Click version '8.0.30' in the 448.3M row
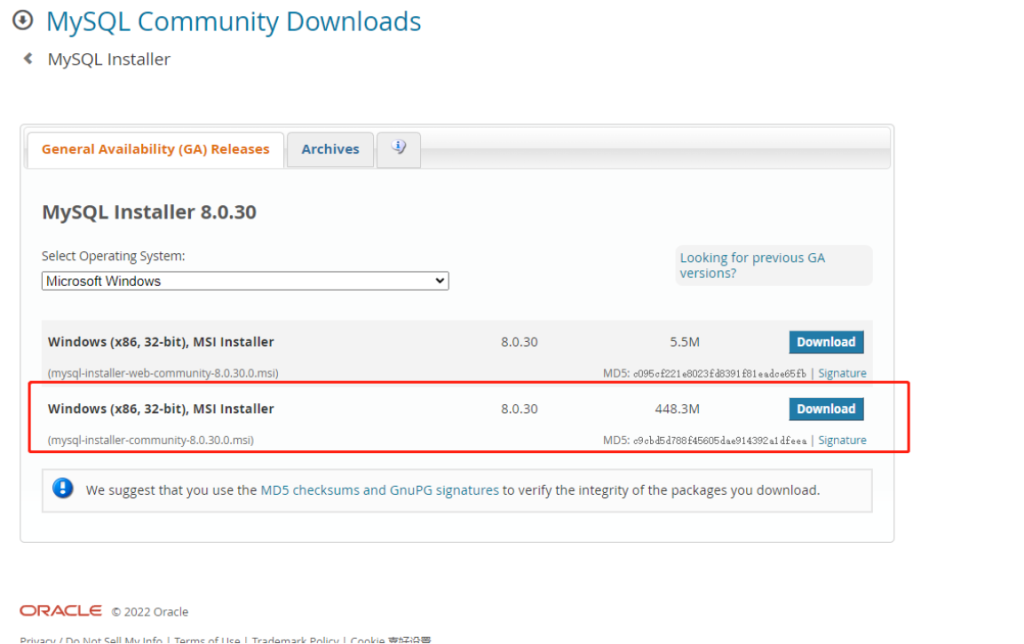Viewport: 1024px width, 644px height. [x=519, y=409]
